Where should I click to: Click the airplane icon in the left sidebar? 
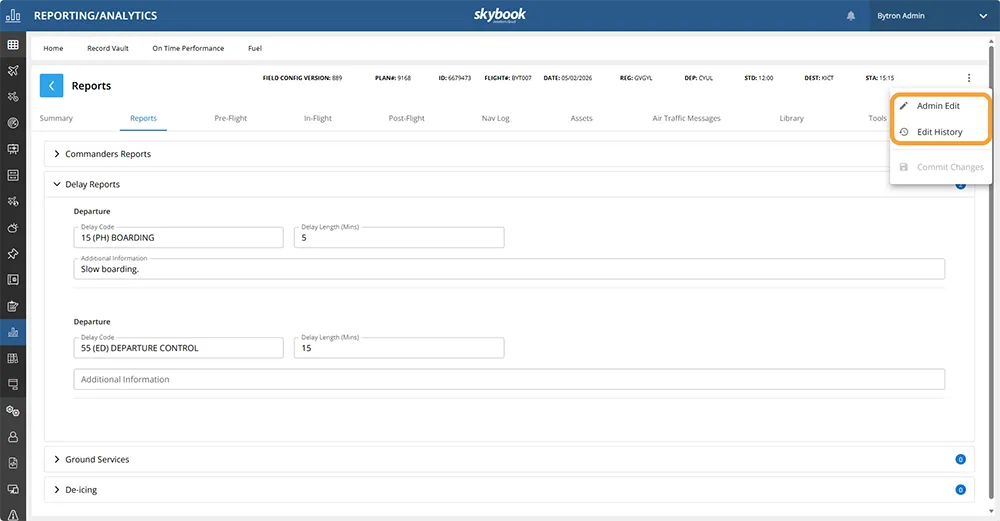click(13, 71)
